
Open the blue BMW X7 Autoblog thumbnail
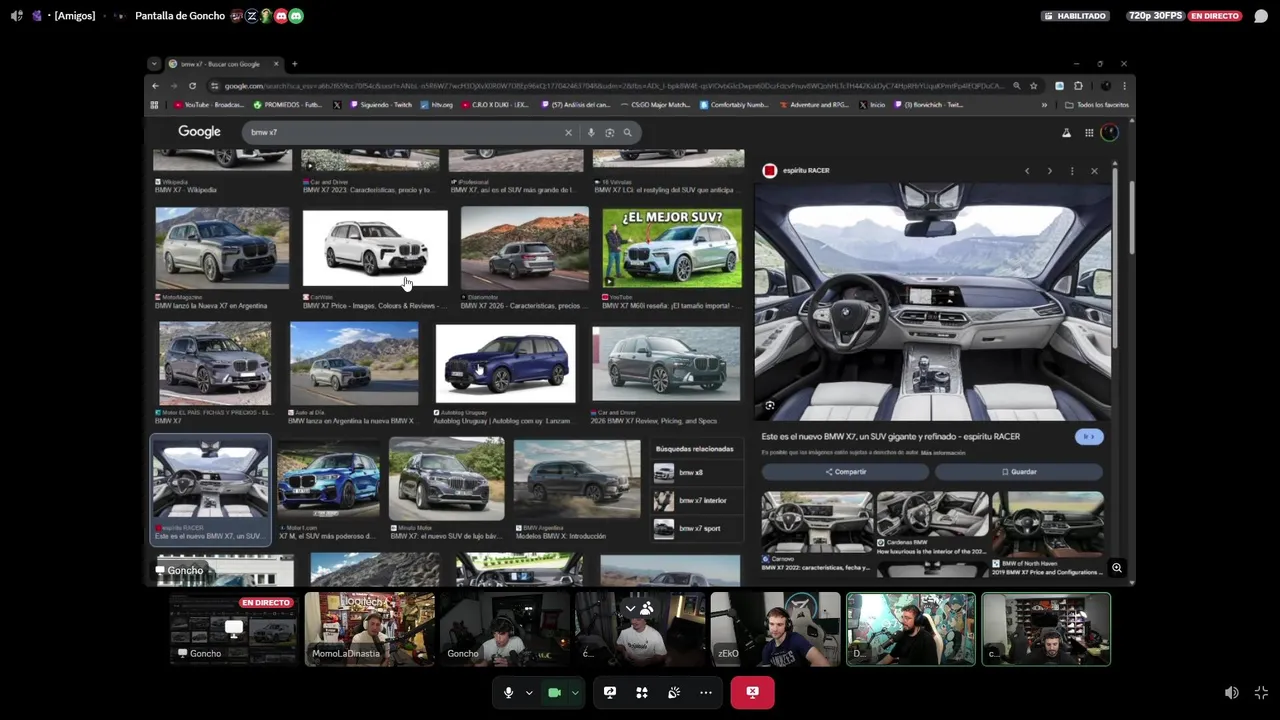[x=506, y=364]
